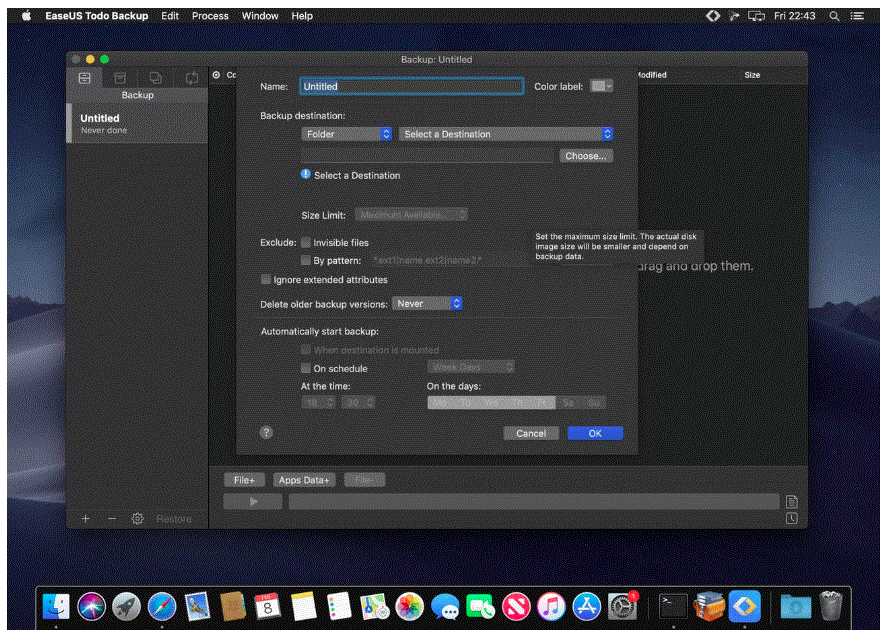This screenshot has width=887, height=644.
Task: Open Spotlight search in menu bar
Action: tap(834, 16)
